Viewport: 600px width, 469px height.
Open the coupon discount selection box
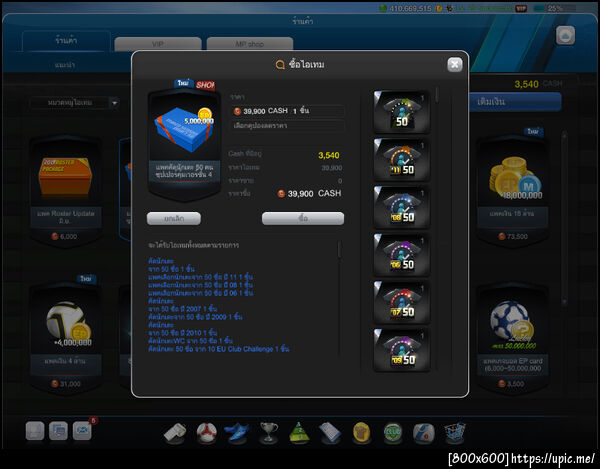[287, 125]
